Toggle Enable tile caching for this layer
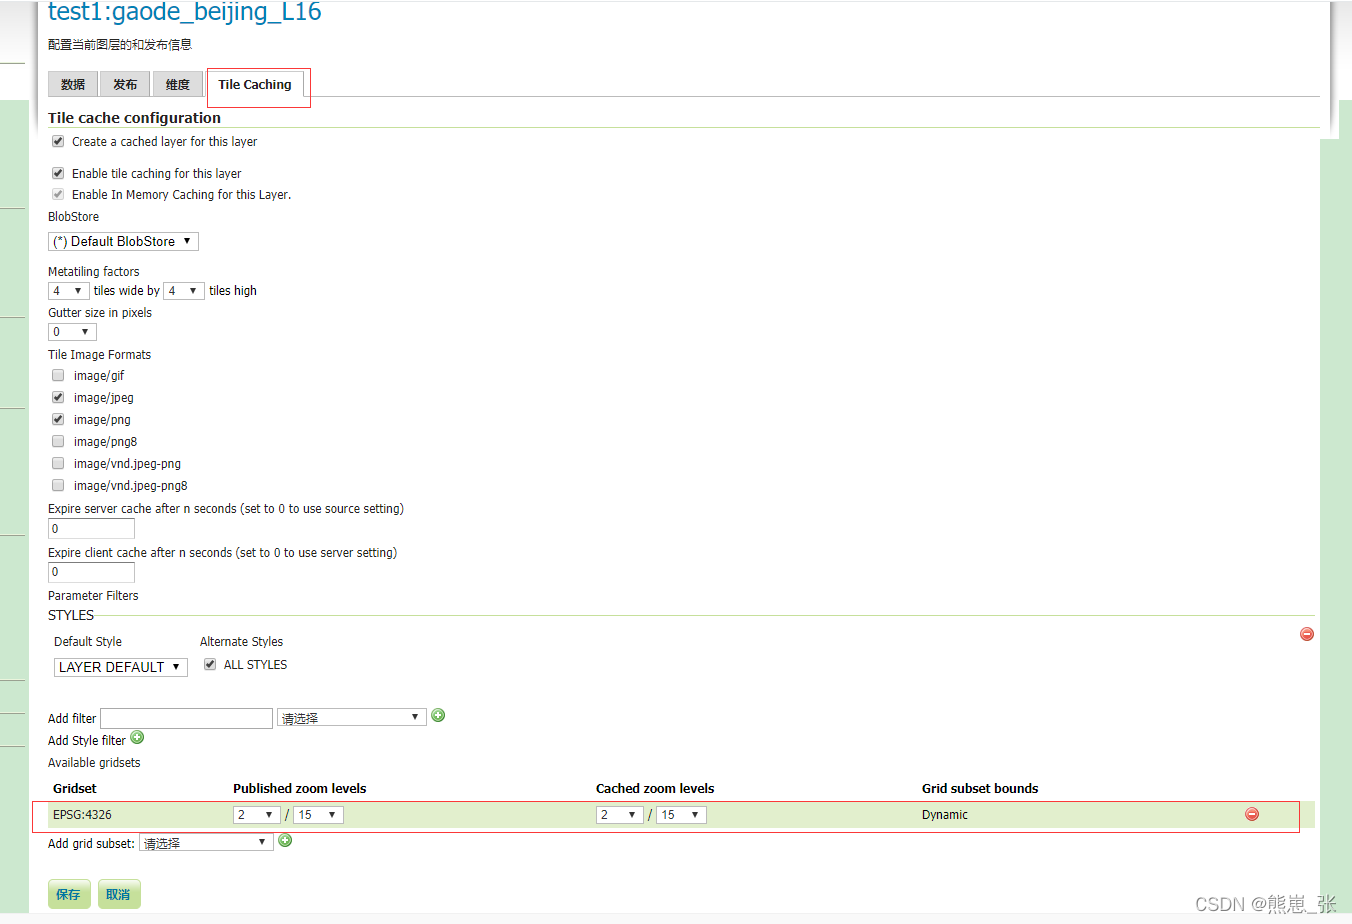 (58, 173)
